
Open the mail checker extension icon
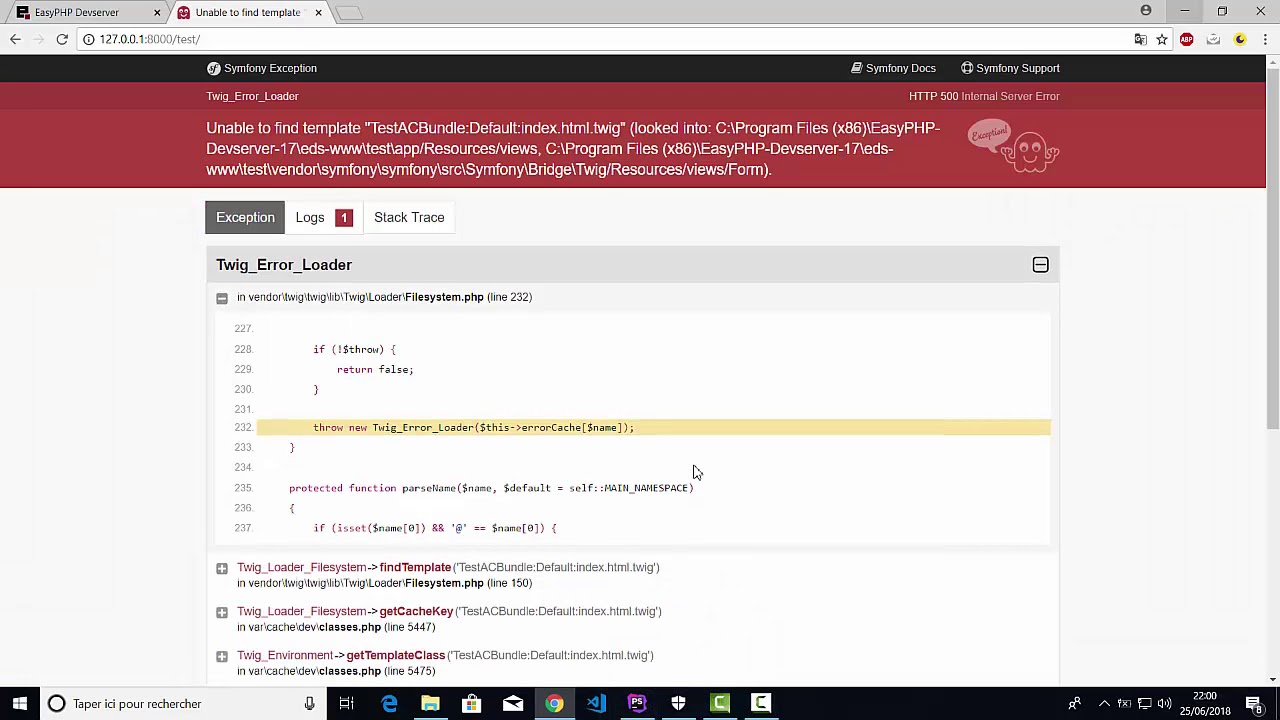1213,39
